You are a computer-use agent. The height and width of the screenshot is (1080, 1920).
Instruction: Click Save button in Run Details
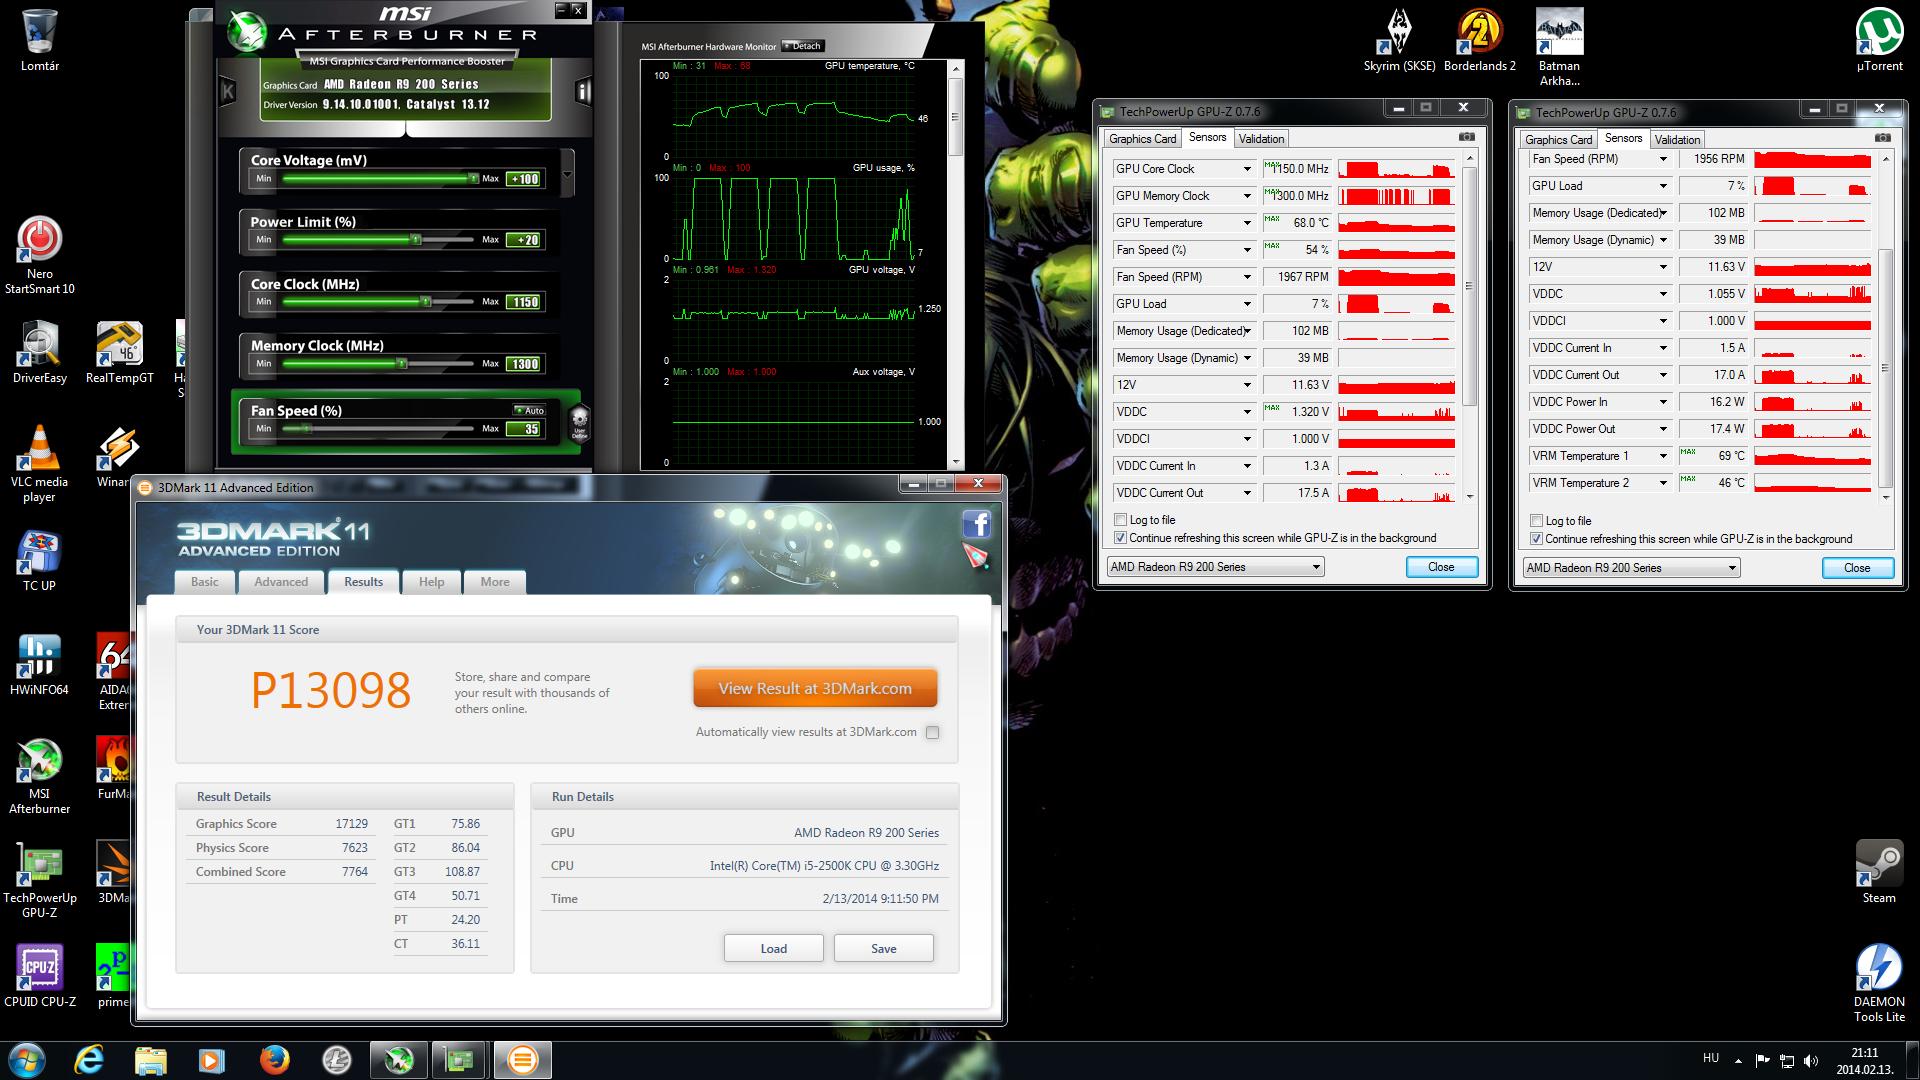pos(884,948)
